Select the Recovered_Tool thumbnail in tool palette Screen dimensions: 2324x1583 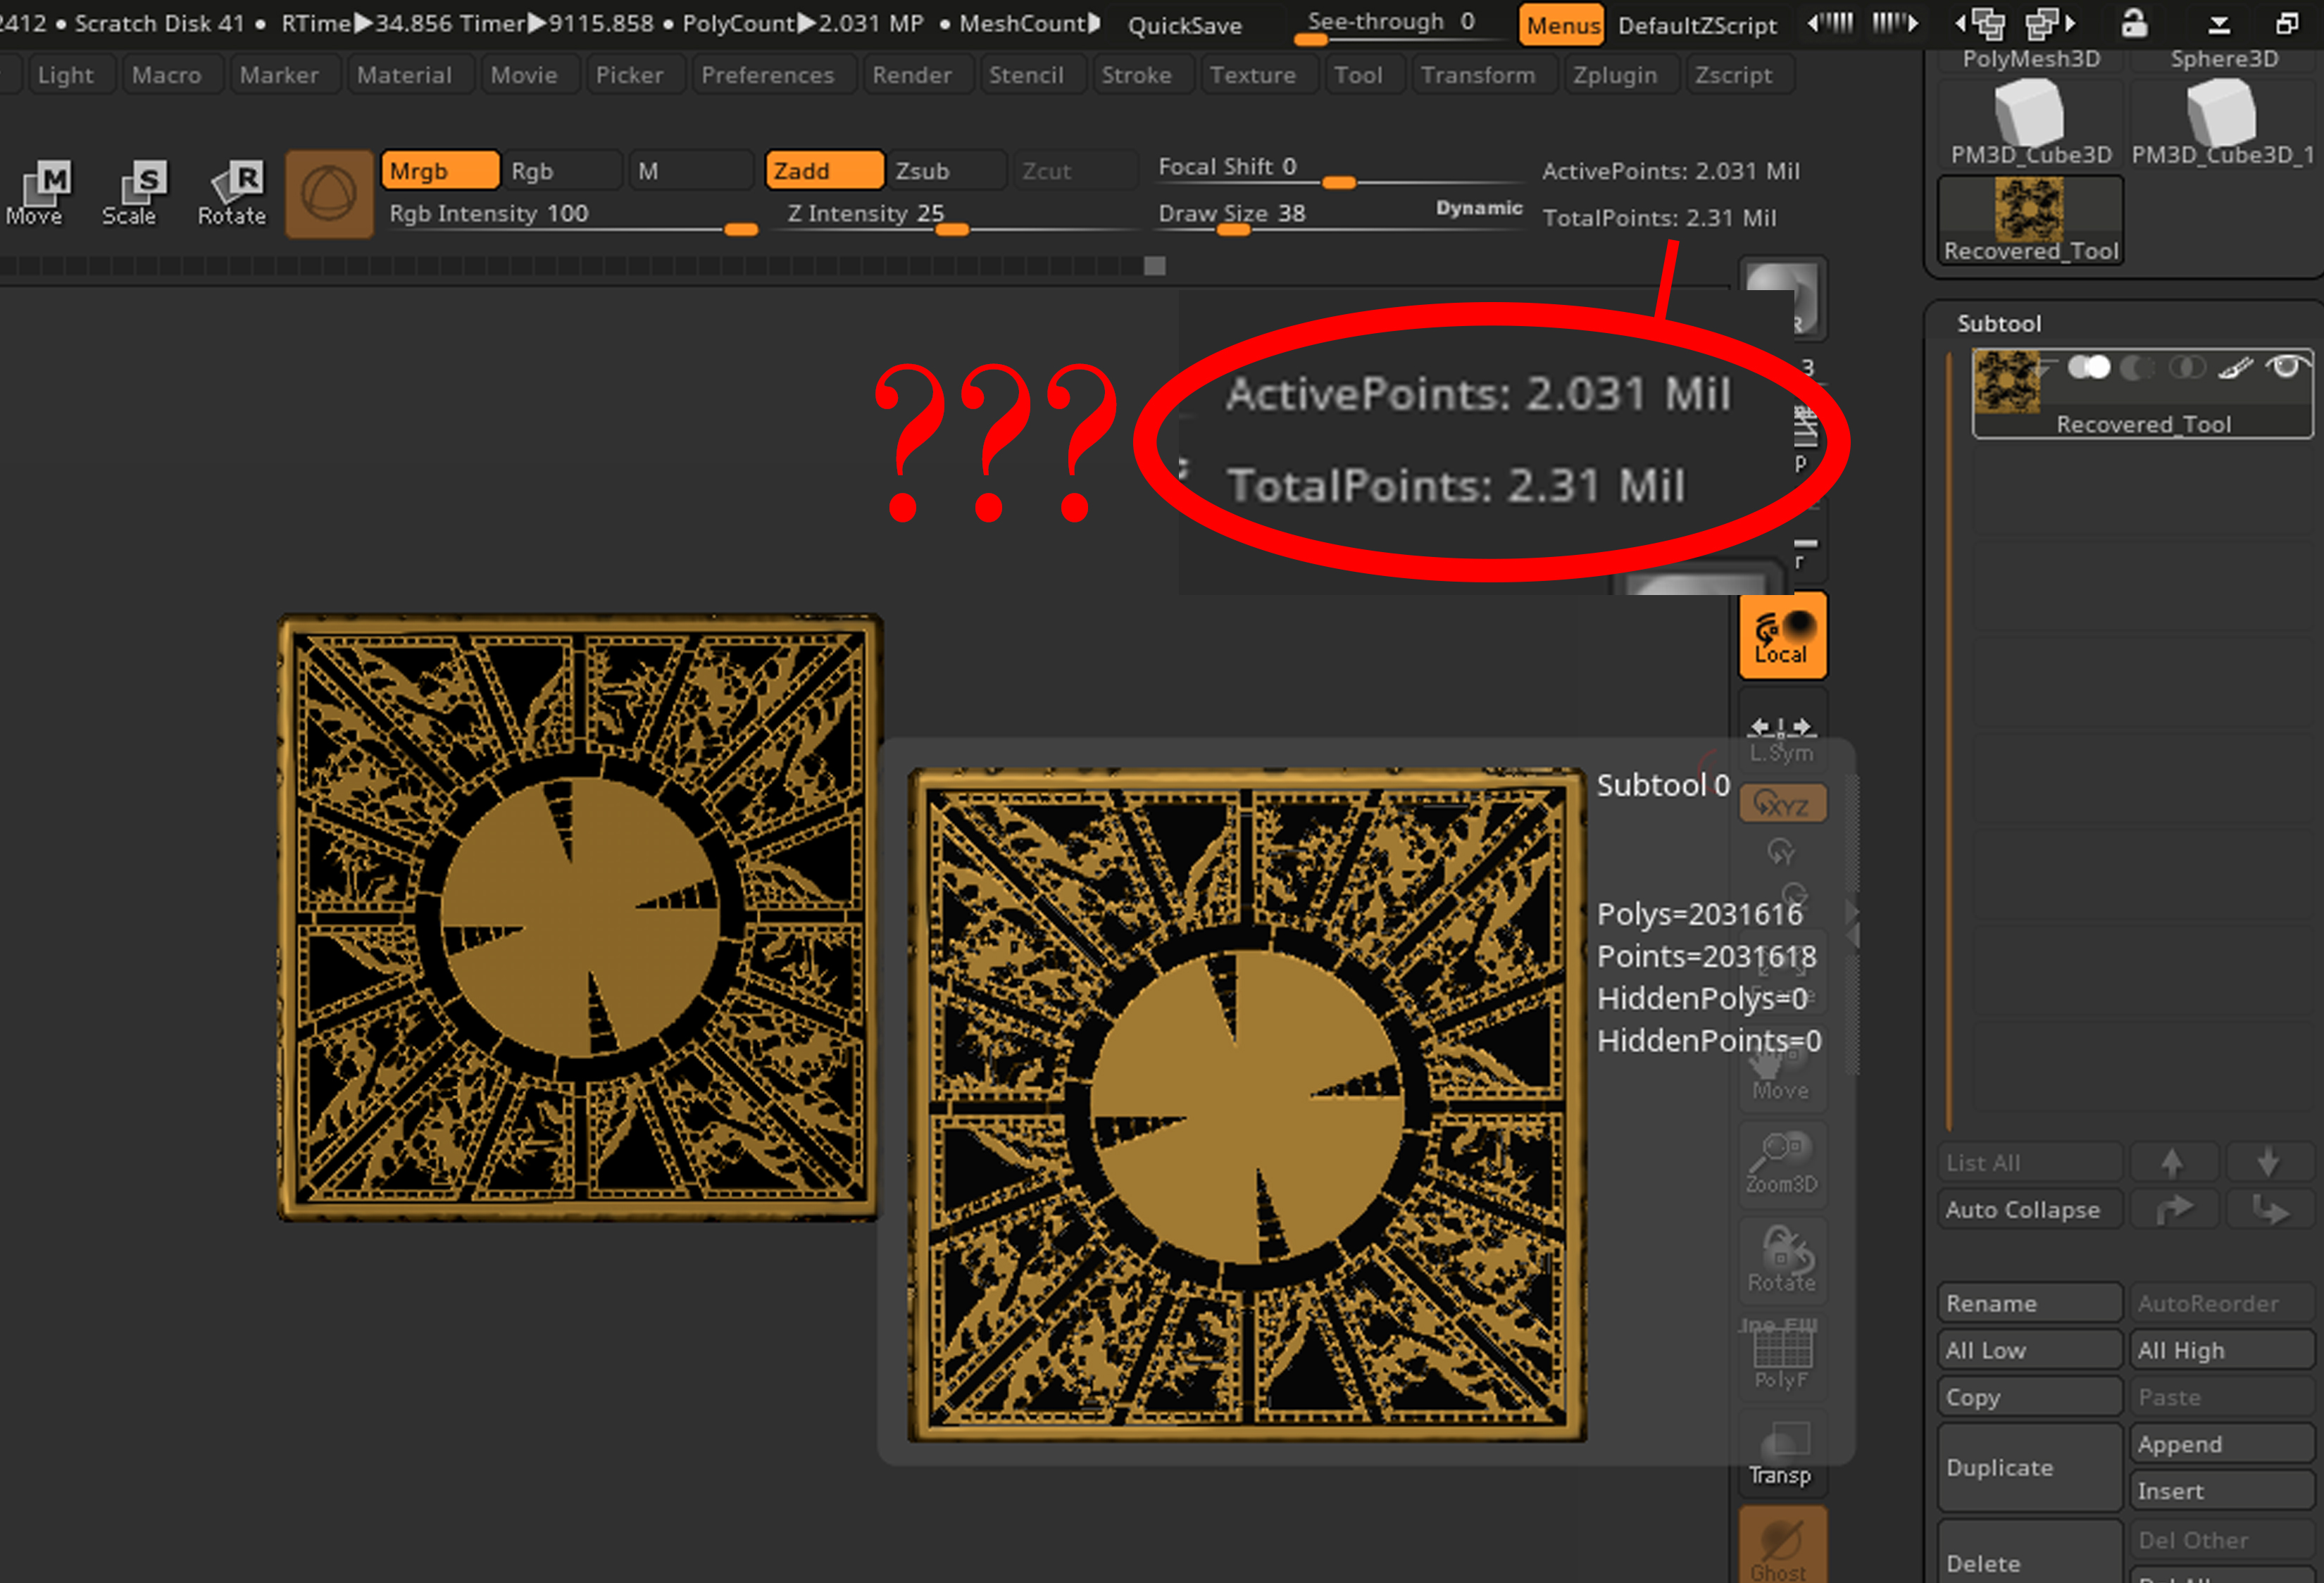pos(2030,220)
